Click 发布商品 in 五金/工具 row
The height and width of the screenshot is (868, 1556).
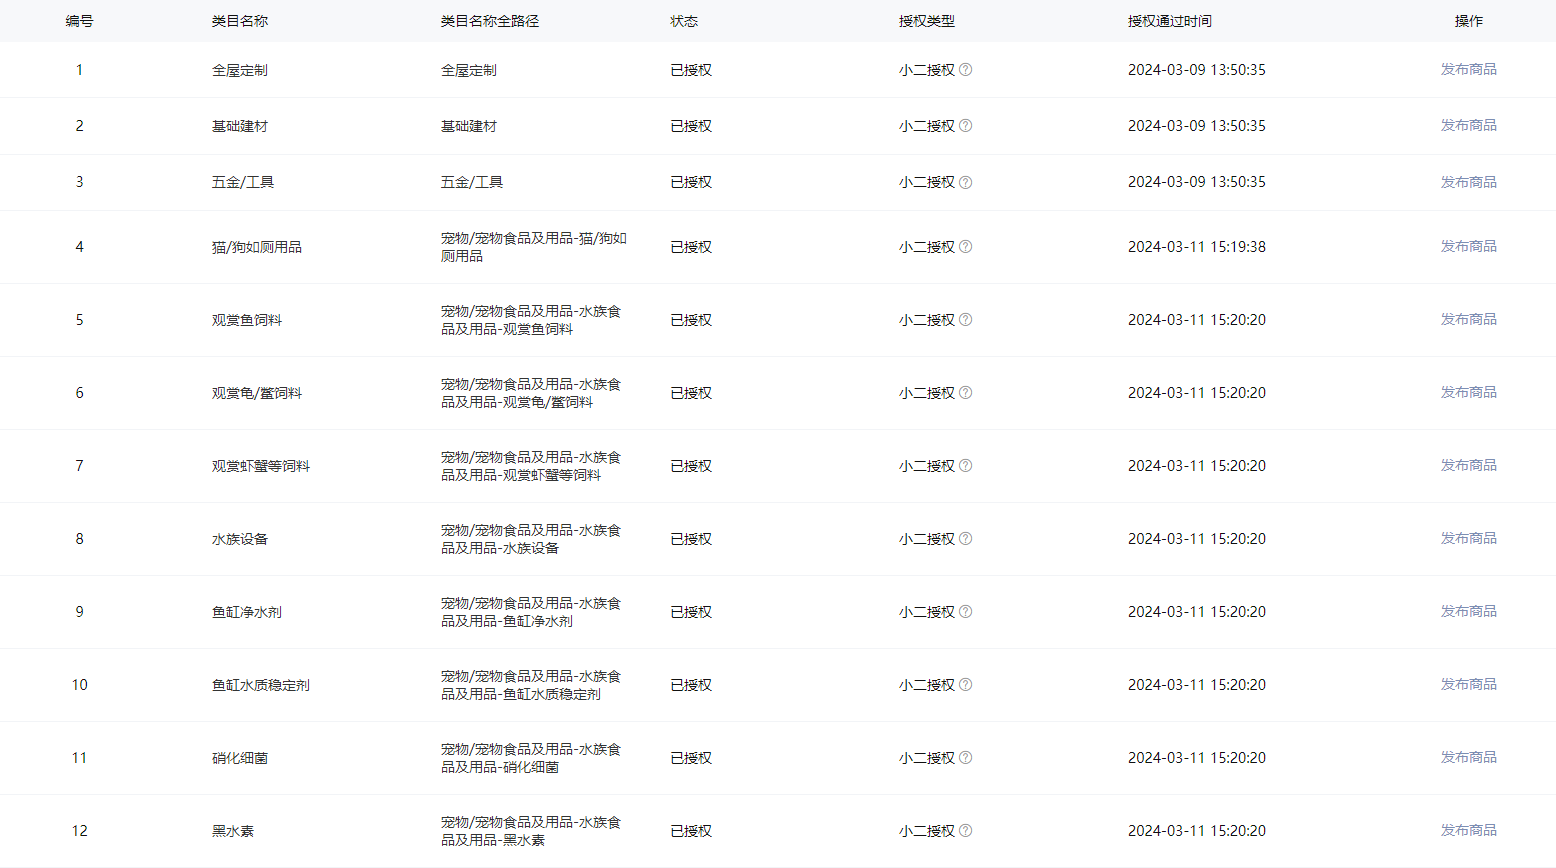[x=1468, y=182]
